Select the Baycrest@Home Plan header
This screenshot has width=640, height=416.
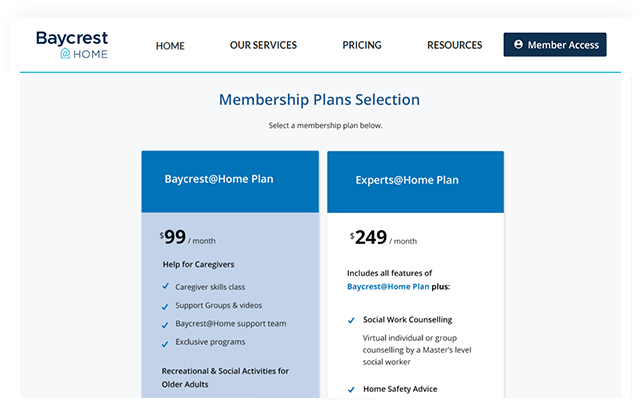coord(219,179)
